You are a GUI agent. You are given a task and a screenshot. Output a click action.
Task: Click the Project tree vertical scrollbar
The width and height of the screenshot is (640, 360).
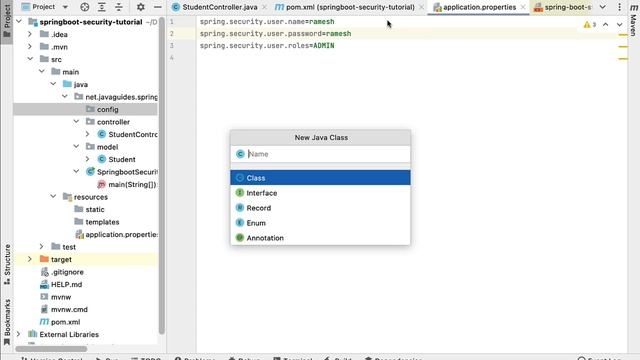(x=162, y=176)
